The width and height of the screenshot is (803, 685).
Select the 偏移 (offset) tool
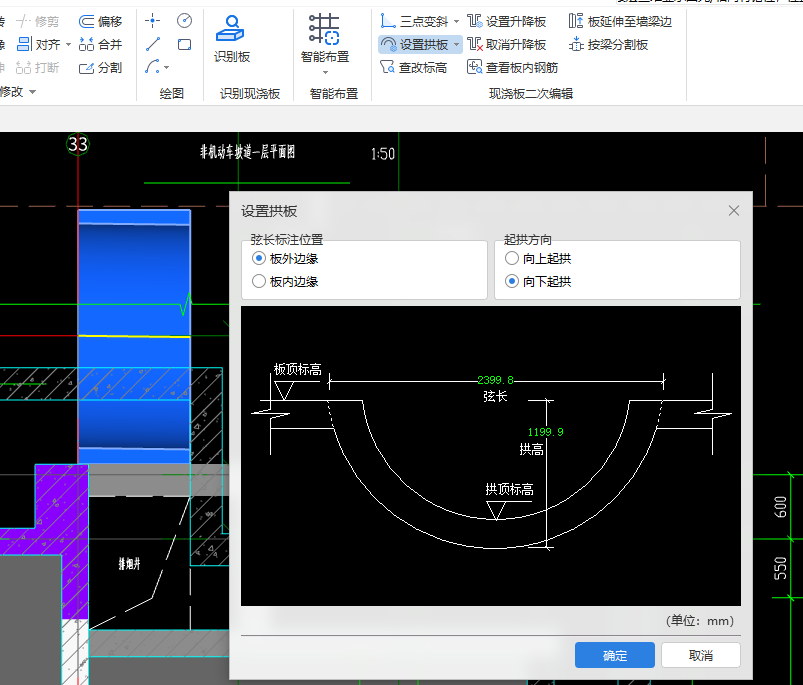pyautogui.click(x=100, y=21)
